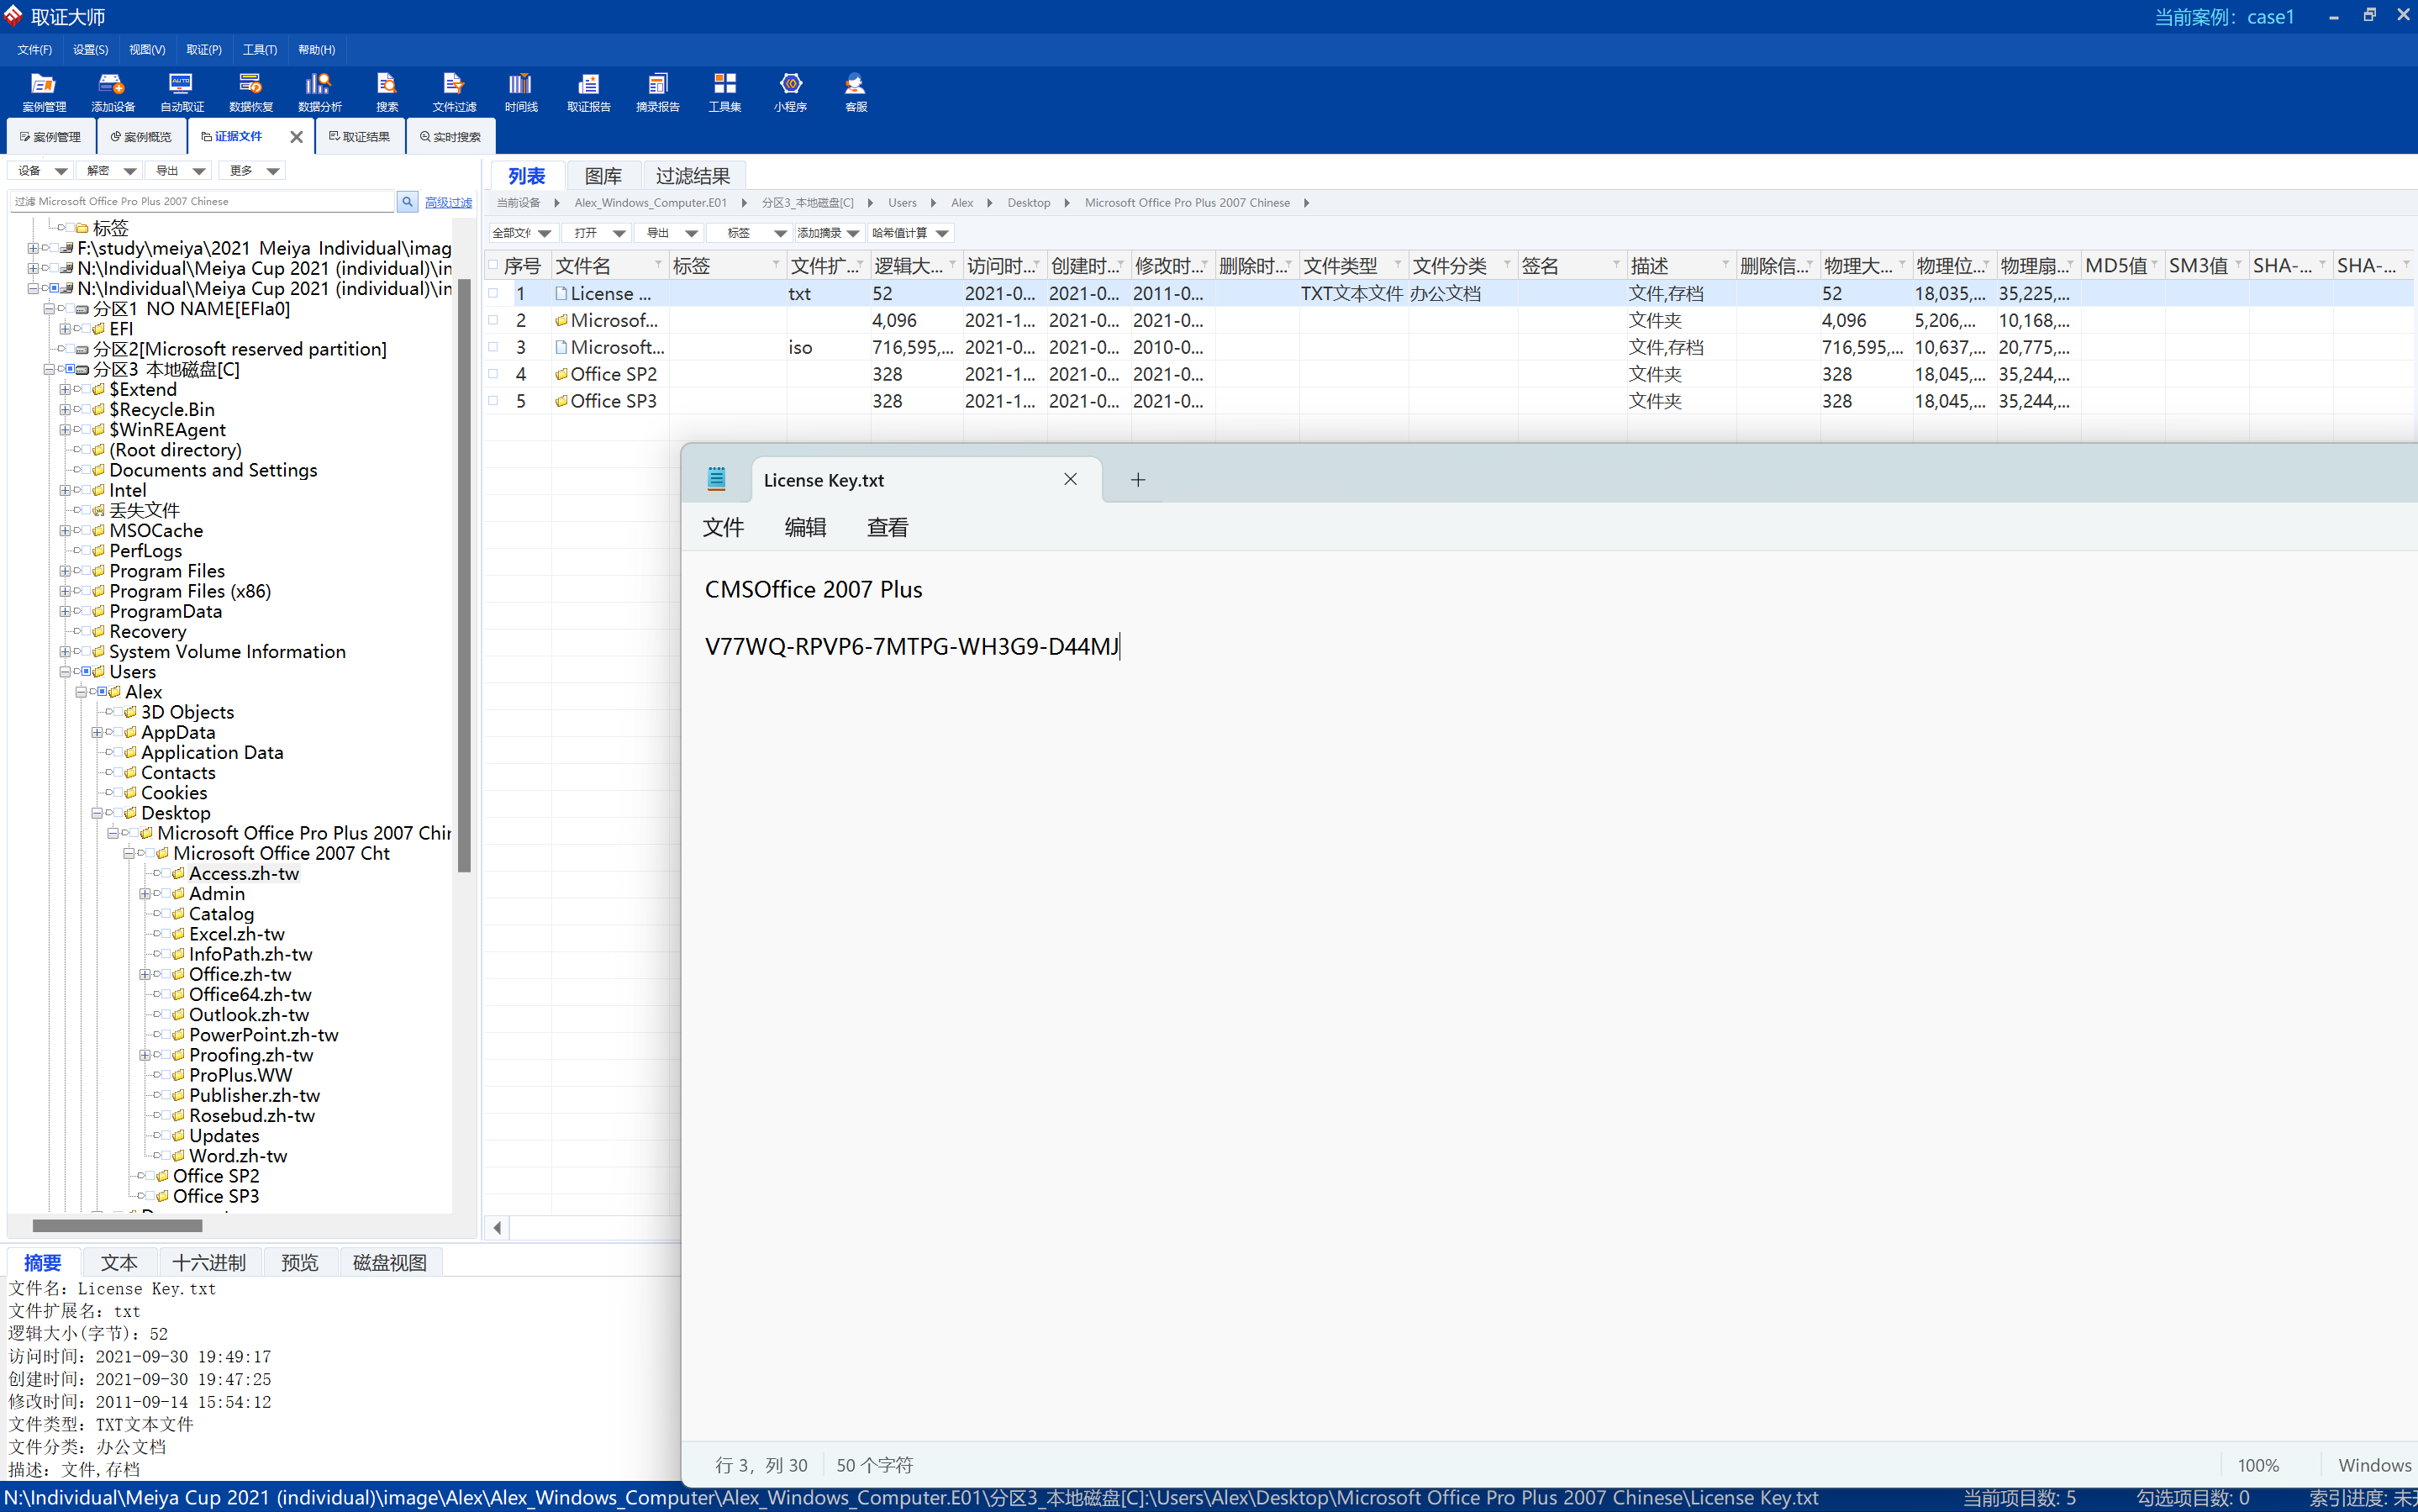Click the magnifier filter search button
The image size is (2418, 1512).
[407, 202]
